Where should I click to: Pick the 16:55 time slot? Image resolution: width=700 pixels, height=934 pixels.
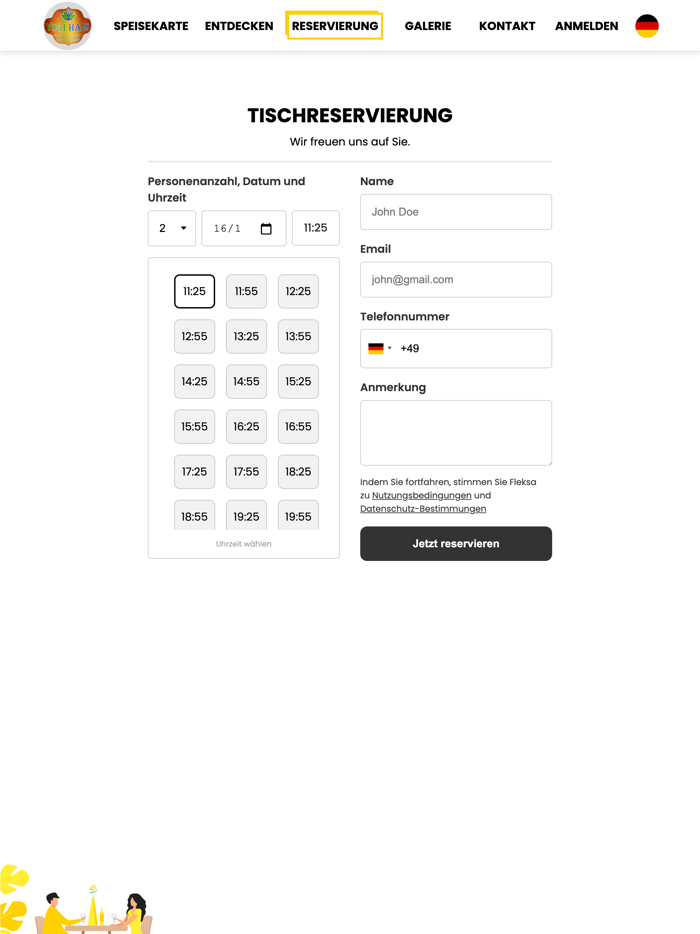298,427
